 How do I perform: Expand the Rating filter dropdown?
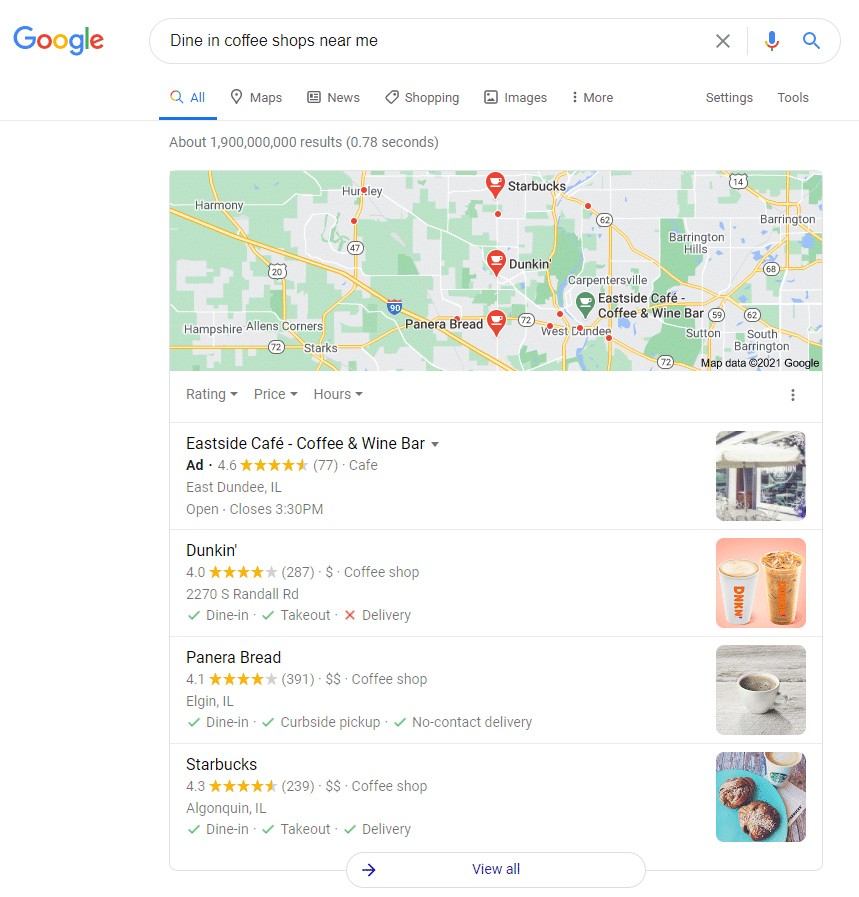(212, 394)
